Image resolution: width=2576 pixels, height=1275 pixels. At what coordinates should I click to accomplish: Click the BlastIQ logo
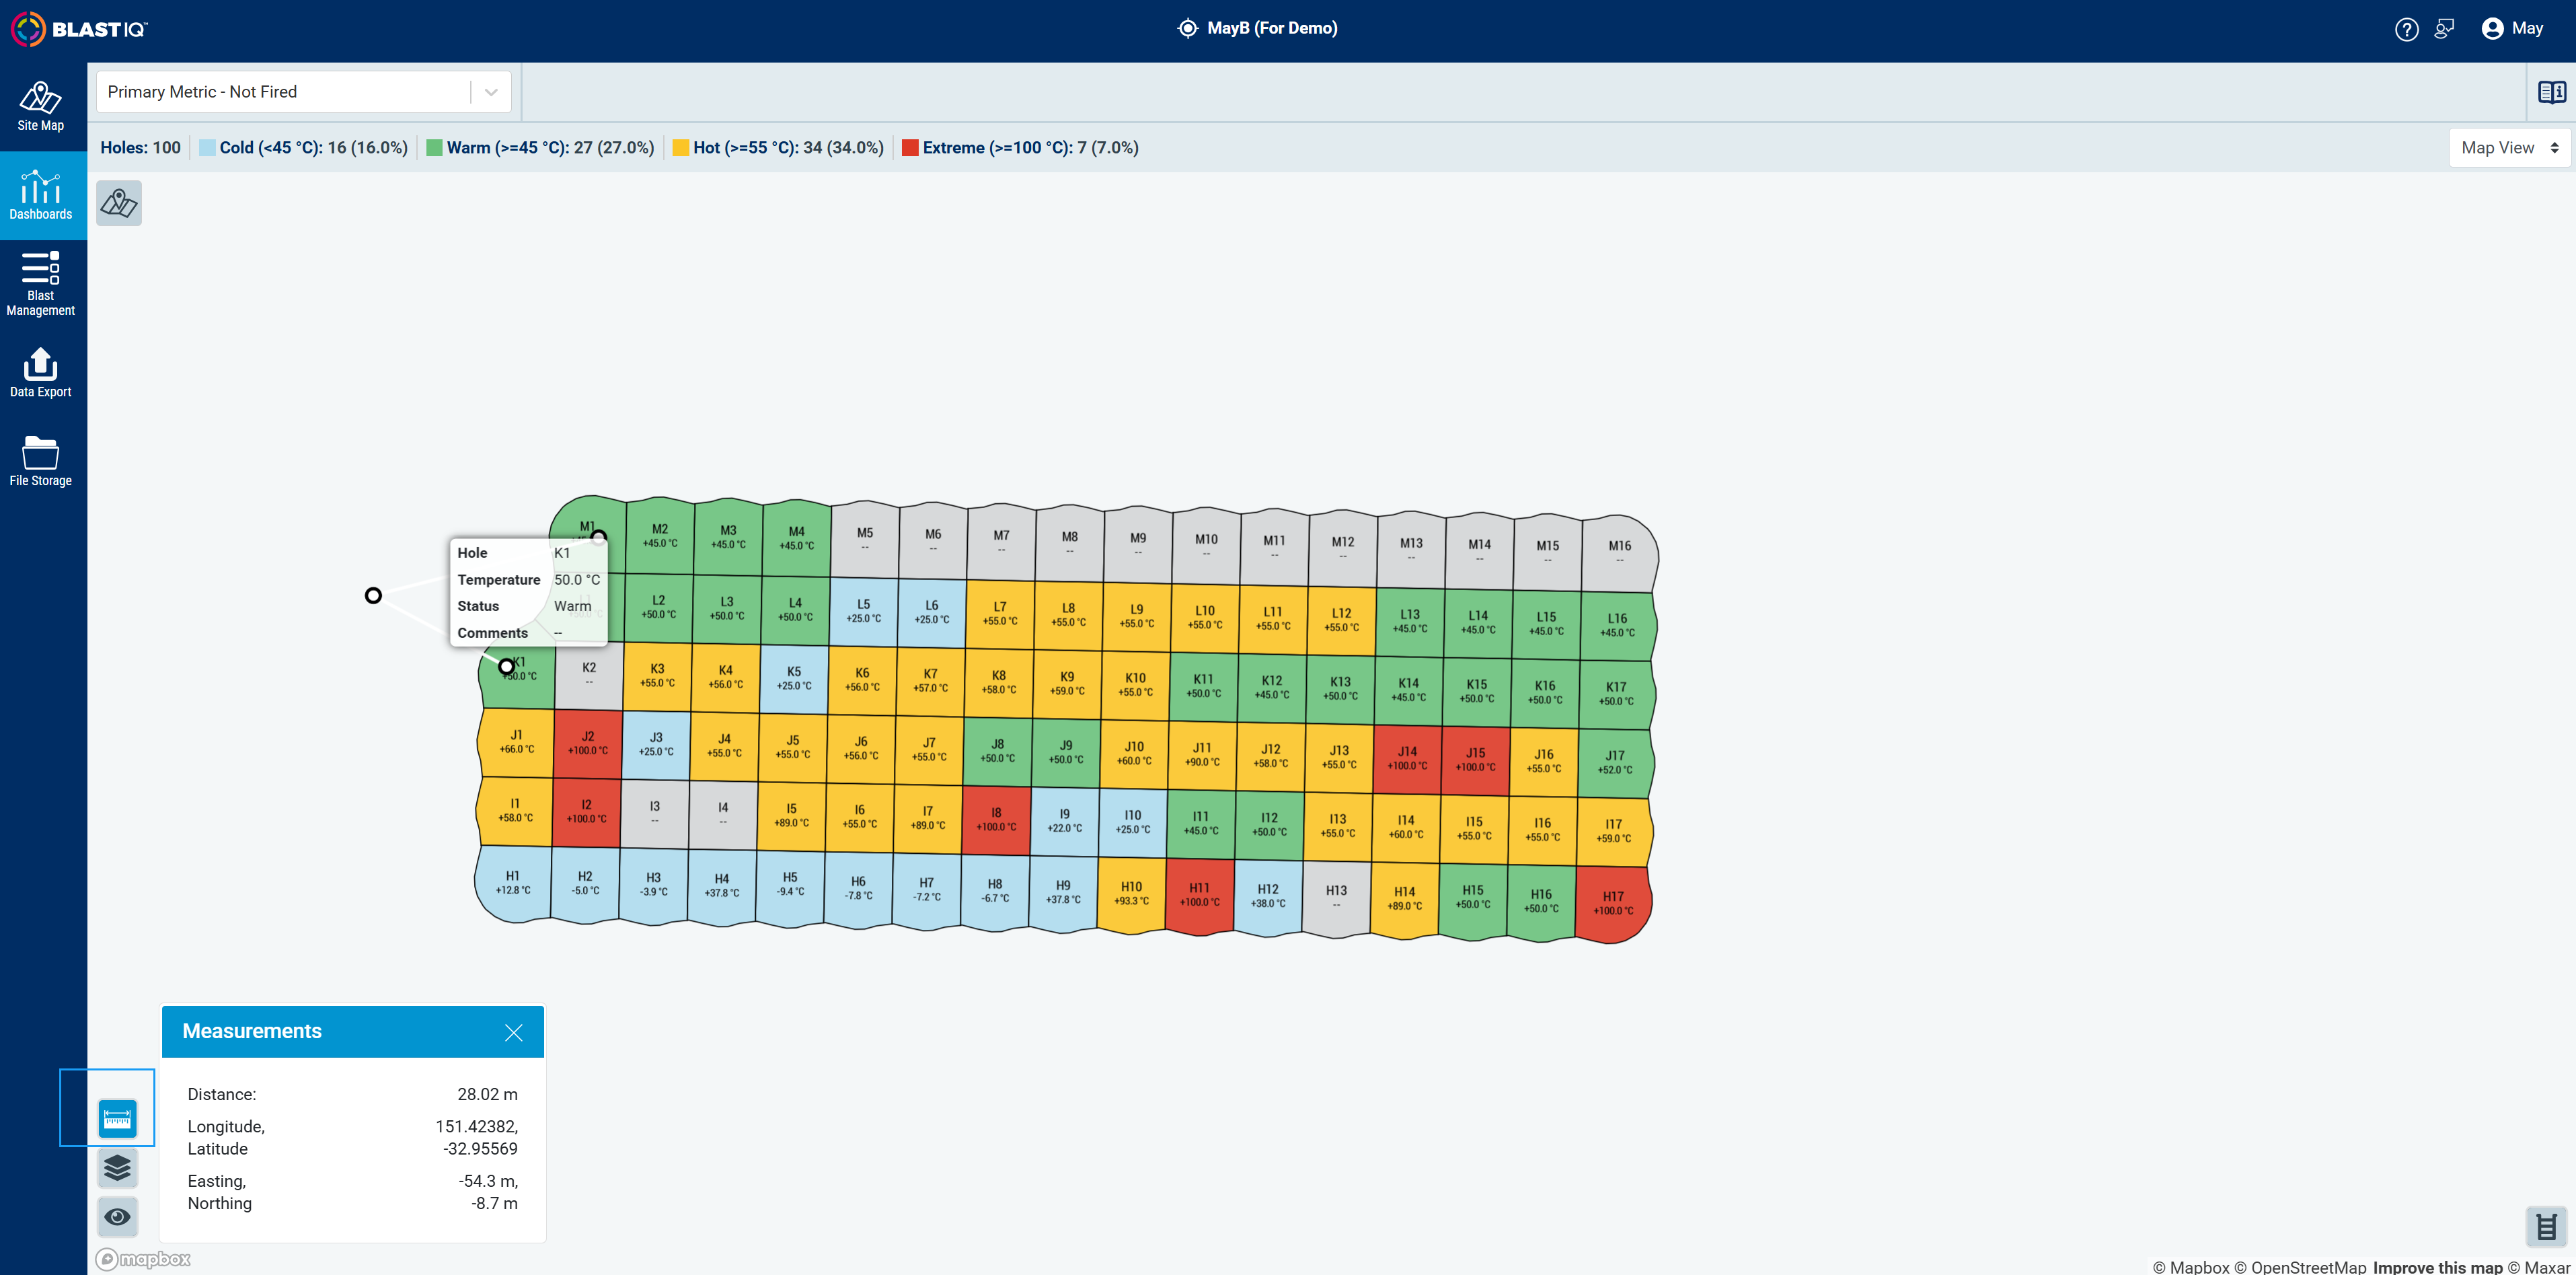(79, 29)
